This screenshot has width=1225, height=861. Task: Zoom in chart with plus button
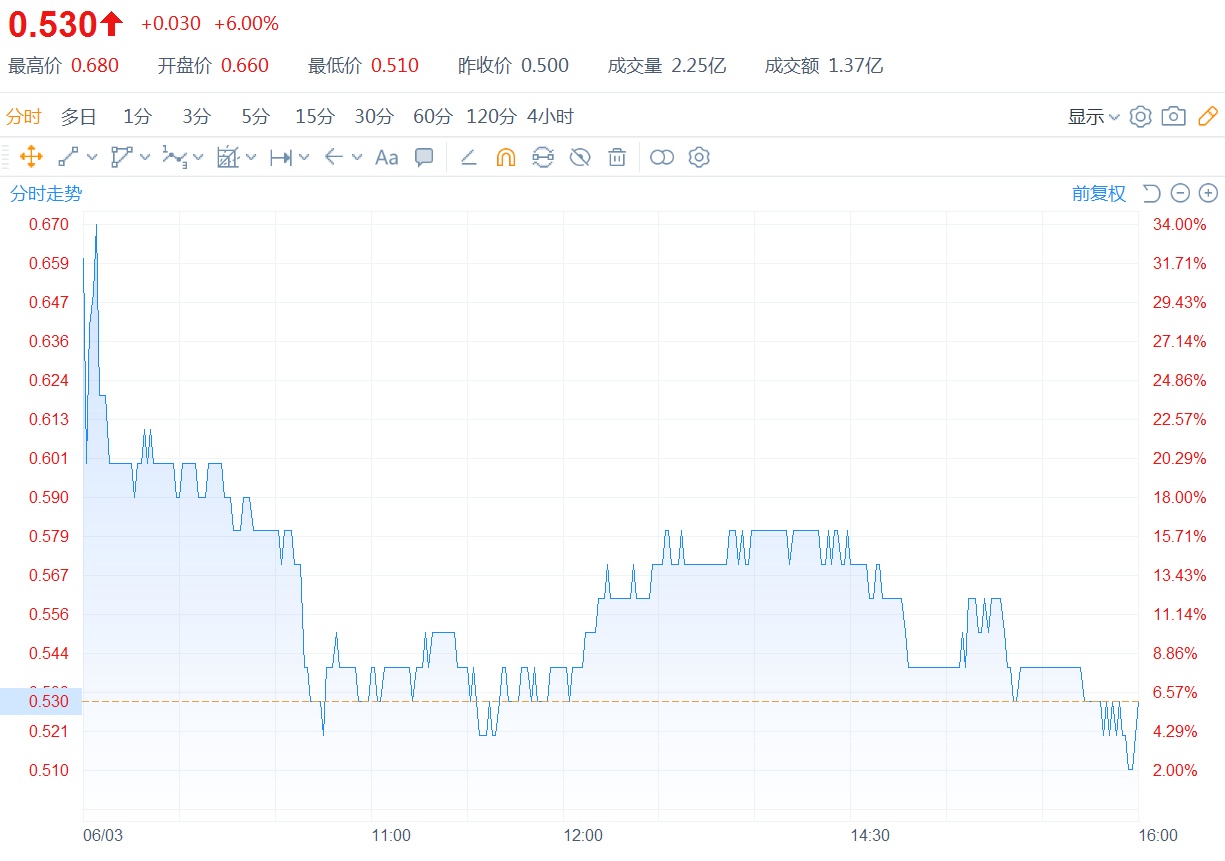(1208, 193)
